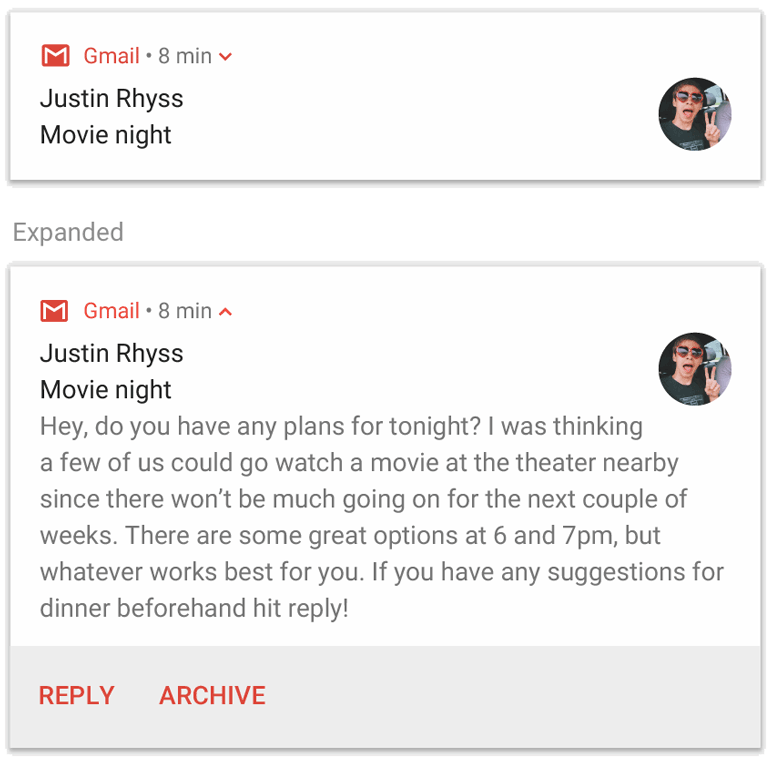Select Justin Rhyss in the collapsed notification
Viewport: 772px width, 762px height.
(x=111, y=99)
